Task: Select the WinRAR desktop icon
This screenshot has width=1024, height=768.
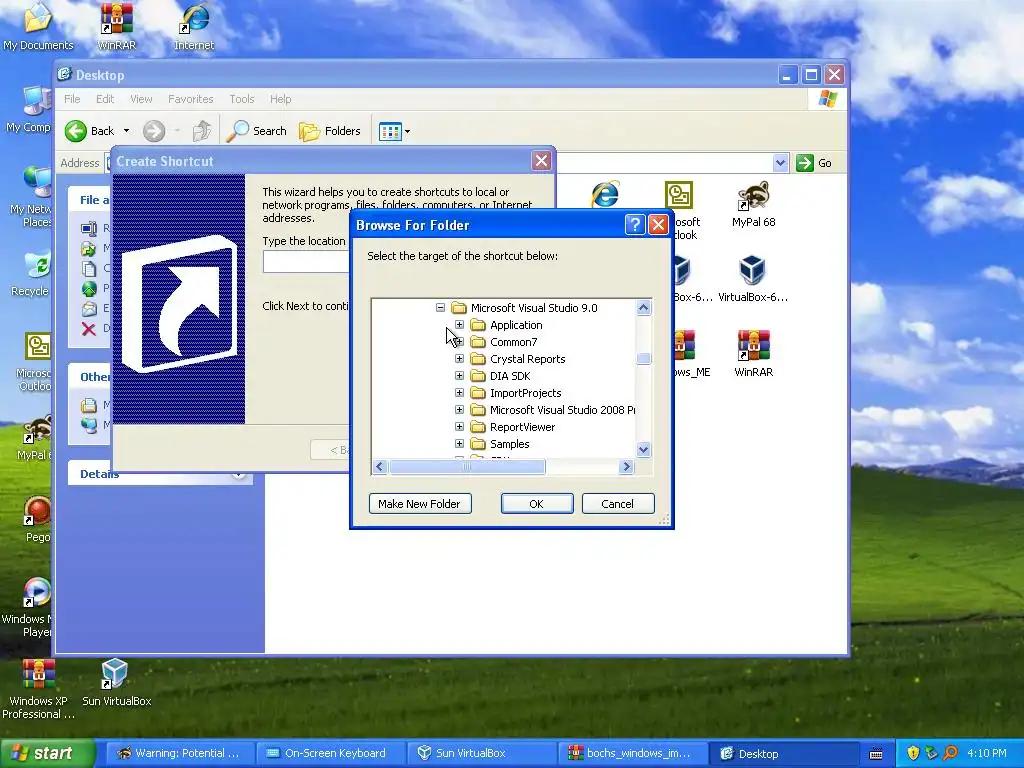Action: tap(117, 26)
